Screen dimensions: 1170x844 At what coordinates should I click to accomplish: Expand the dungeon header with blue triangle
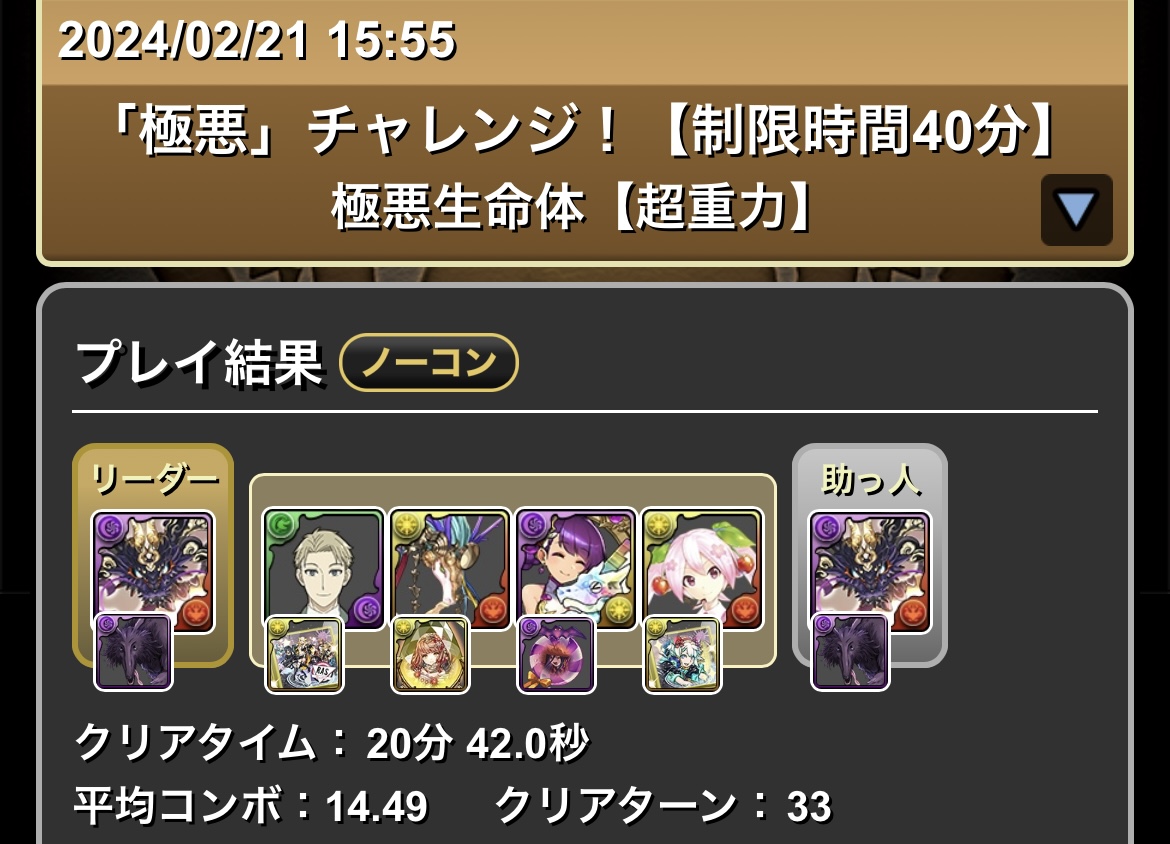pos(1077,210)
